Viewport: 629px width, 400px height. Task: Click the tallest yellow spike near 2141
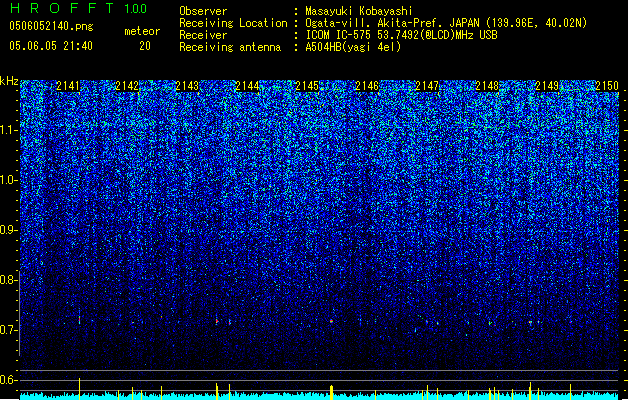[79, 388]
